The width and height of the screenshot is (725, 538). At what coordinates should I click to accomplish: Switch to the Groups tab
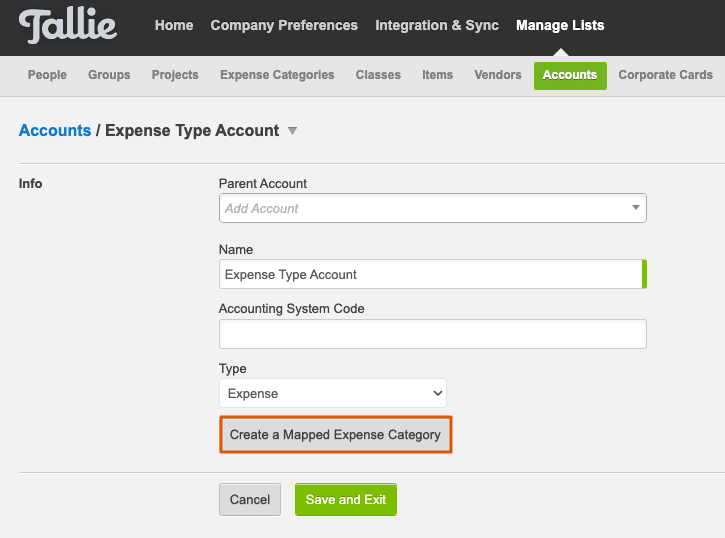(109, 75)
